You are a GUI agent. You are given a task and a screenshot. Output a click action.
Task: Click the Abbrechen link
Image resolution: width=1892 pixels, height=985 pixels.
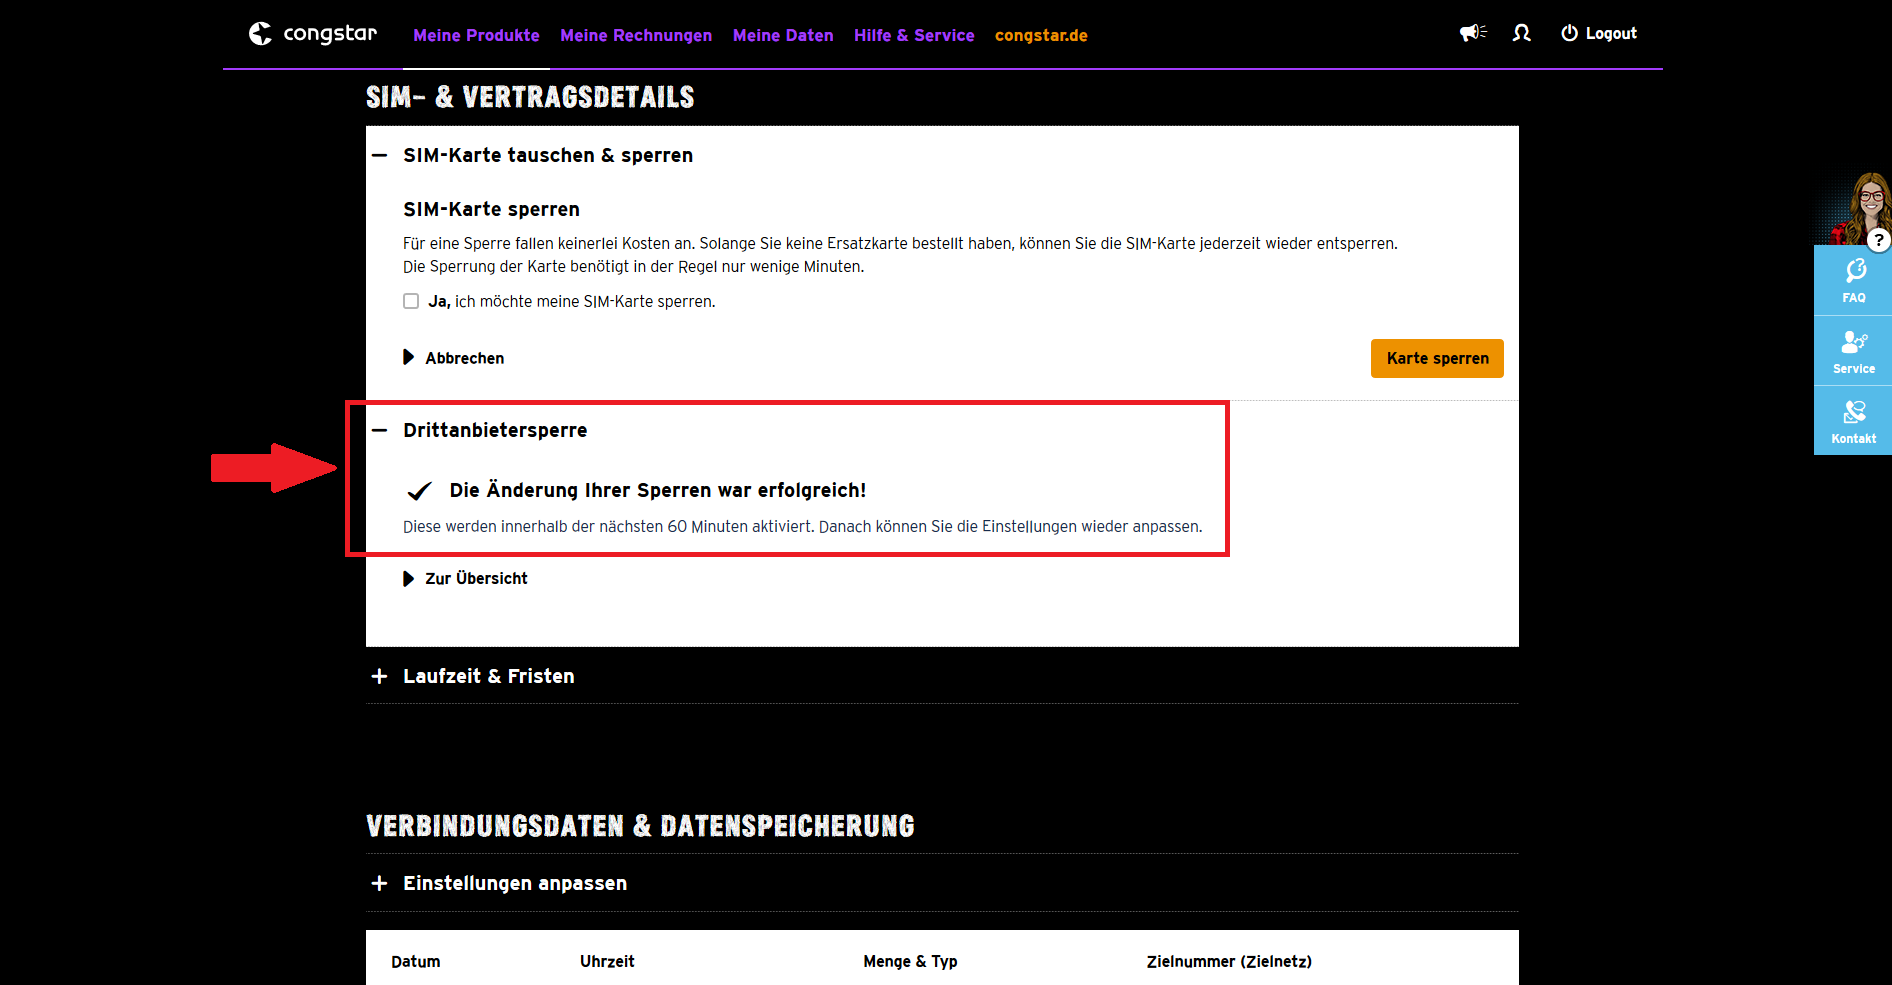464,358
